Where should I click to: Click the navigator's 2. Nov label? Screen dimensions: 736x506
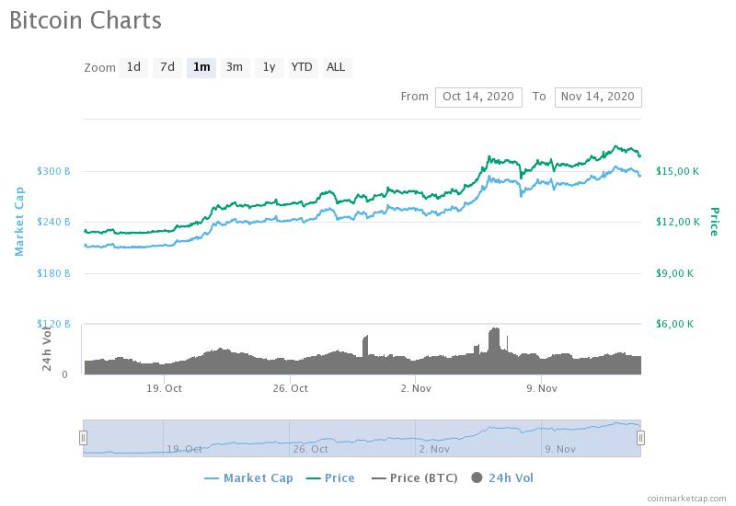[434, 449]
